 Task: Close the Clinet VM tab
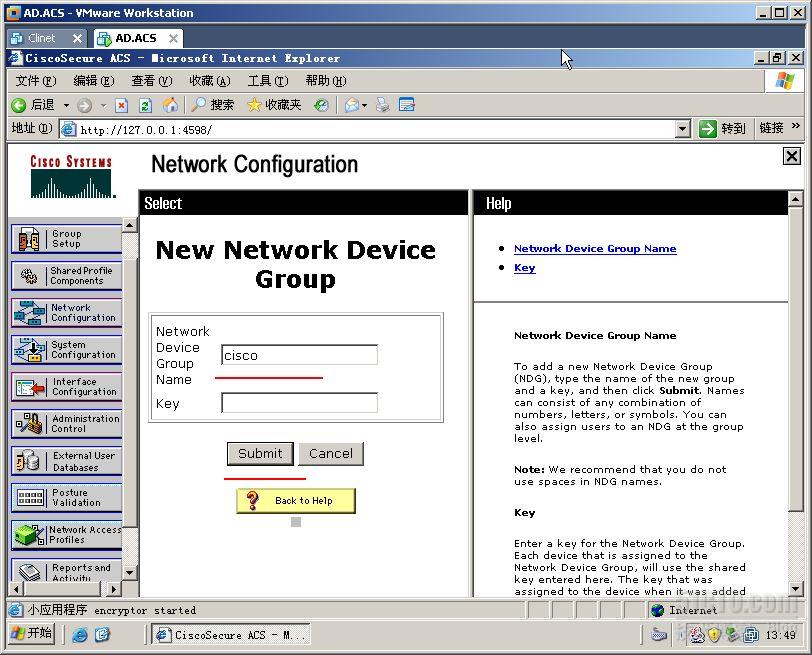pos(77,38)
